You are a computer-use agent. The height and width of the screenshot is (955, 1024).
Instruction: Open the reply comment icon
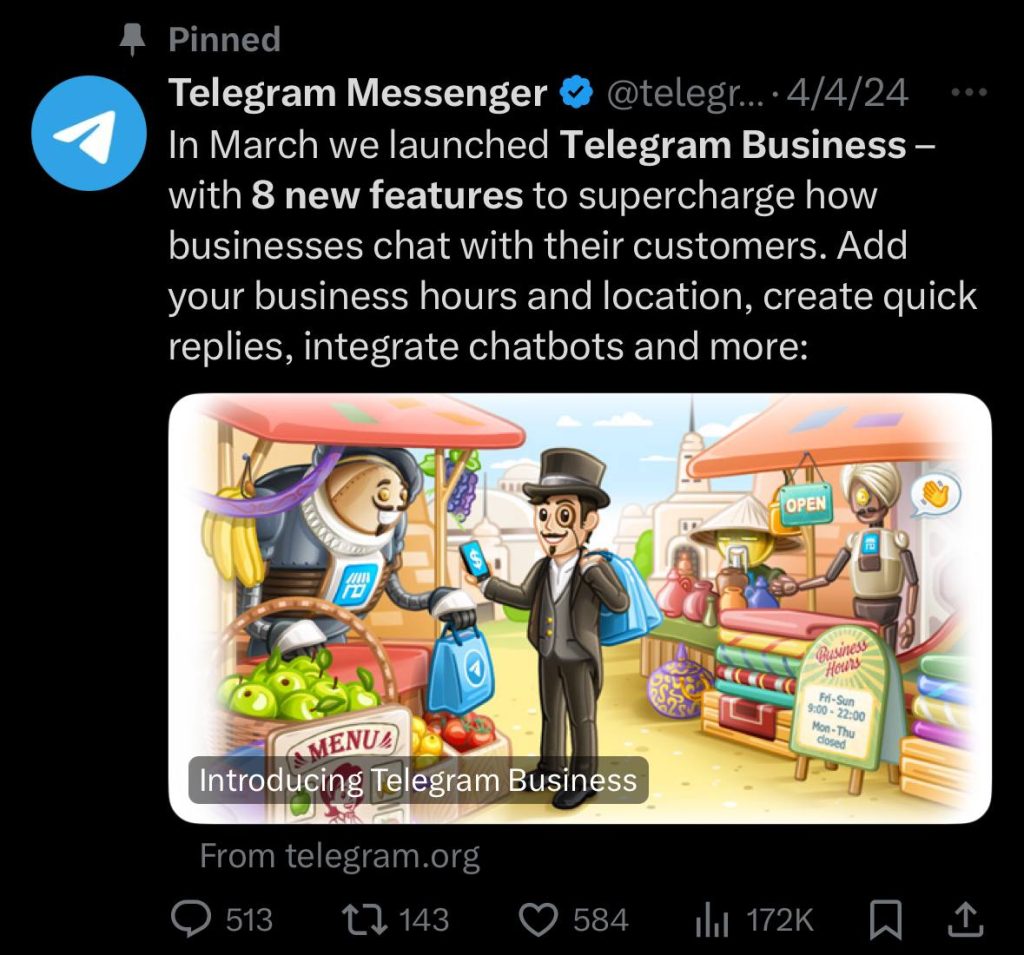click(x=191, y=919)
